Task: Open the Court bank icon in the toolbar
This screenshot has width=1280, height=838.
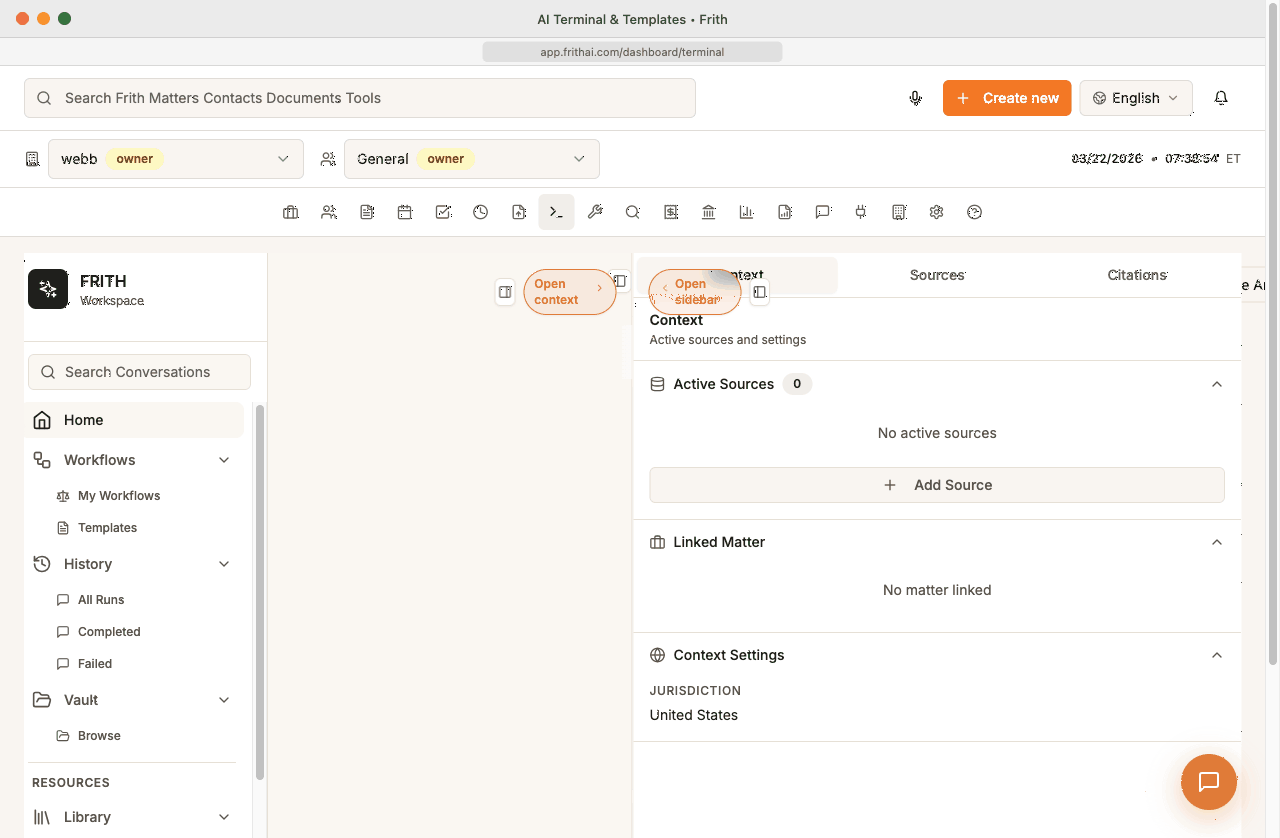Action: 708,211
